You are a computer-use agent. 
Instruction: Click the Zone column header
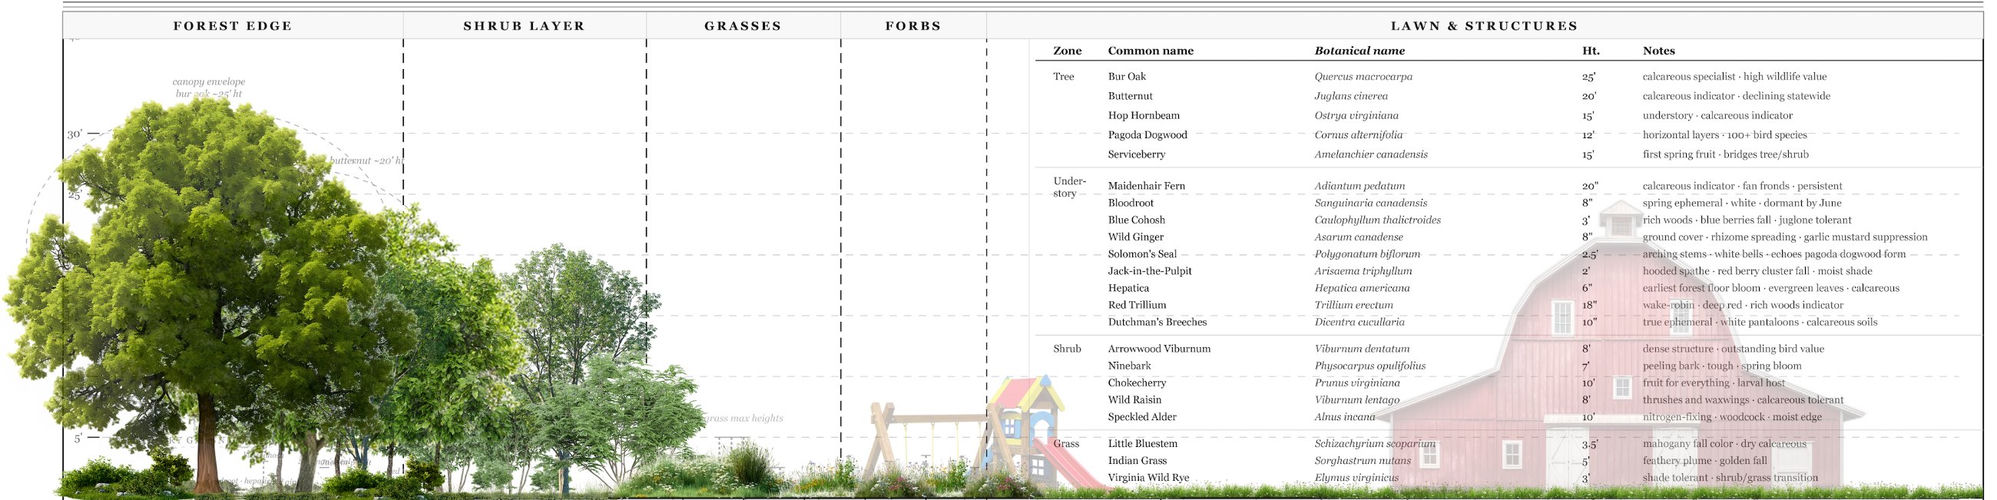[x=1067, y=51]
